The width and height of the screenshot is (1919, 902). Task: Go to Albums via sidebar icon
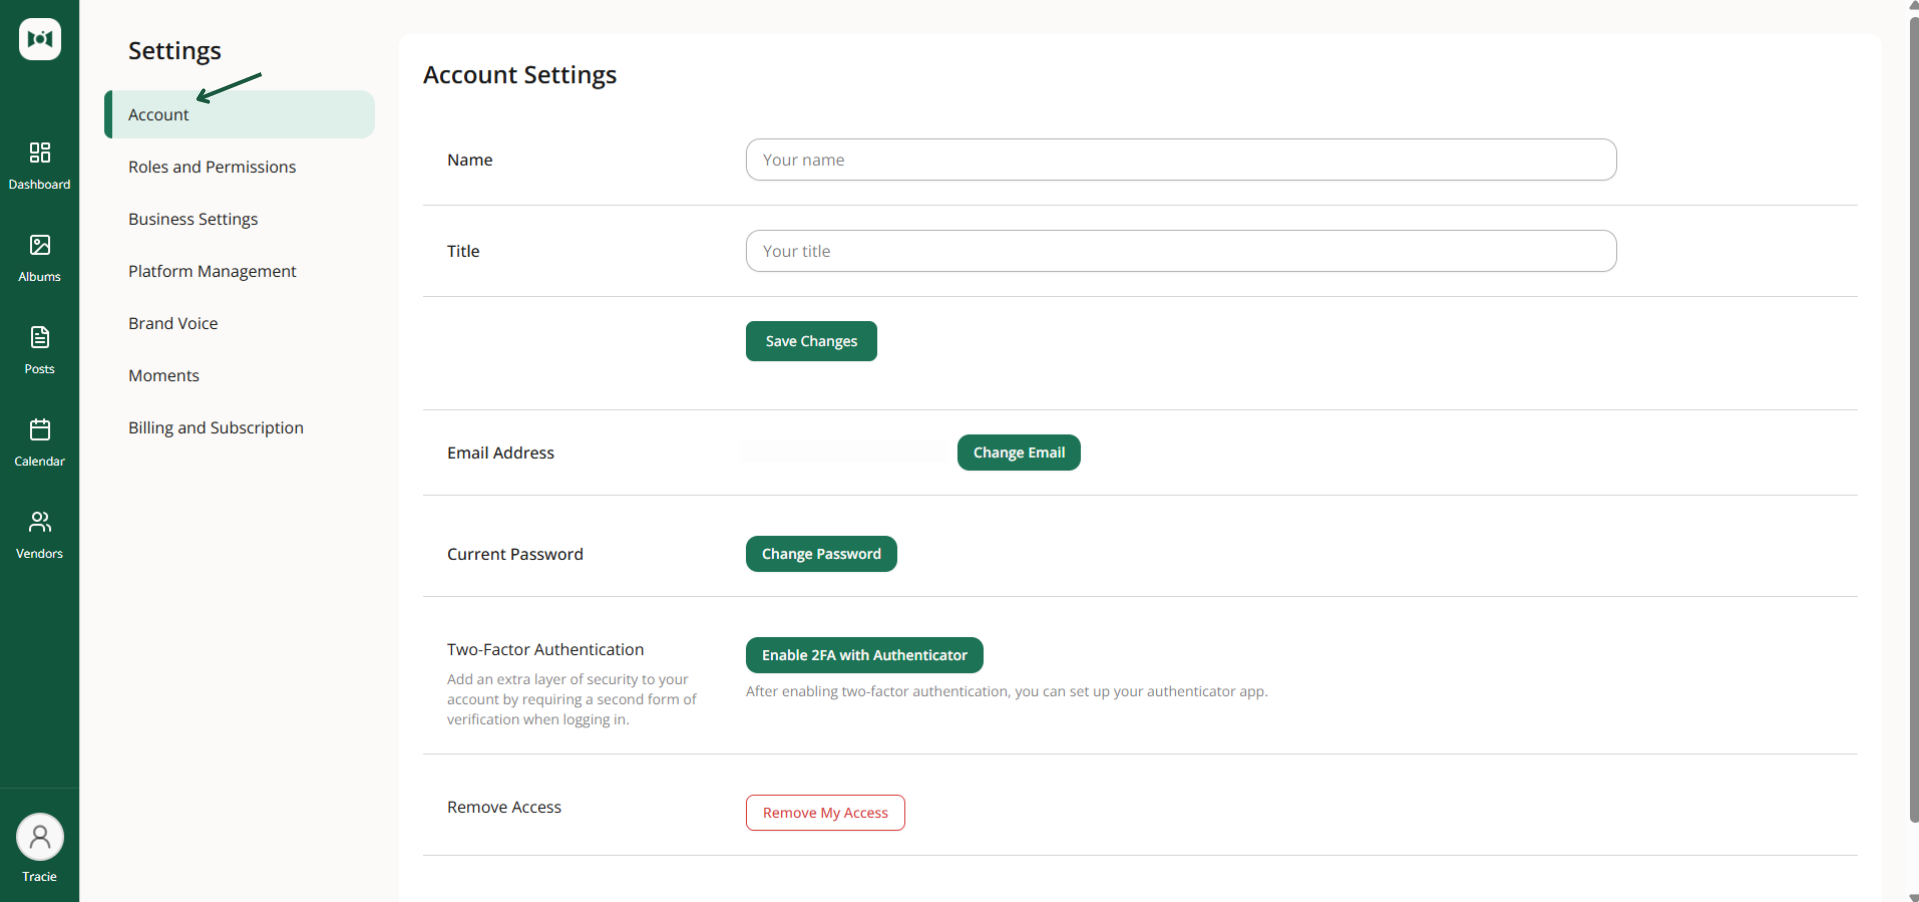tap(40, 245)
